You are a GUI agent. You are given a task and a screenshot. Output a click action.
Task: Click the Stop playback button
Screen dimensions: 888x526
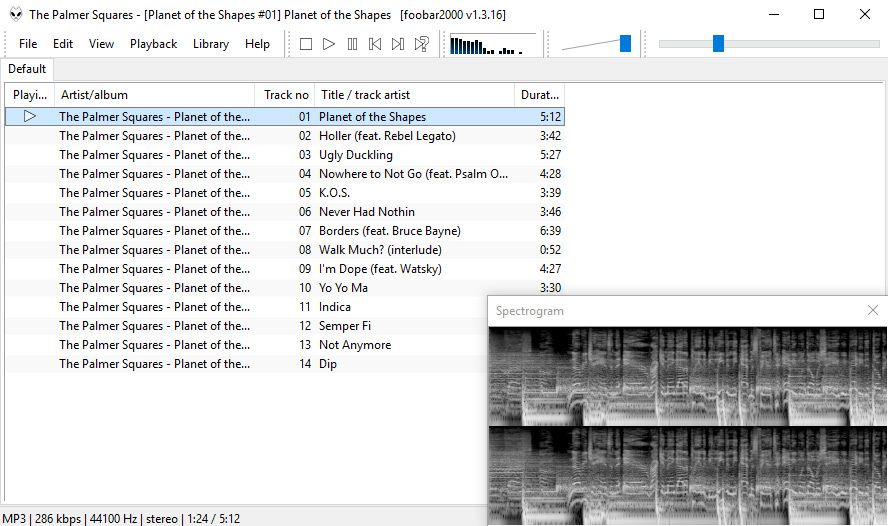306,44
